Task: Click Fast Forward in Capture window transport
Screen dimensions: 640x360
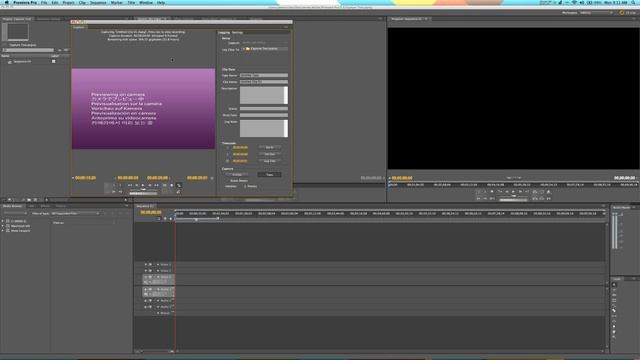Action: pos(156,185)
